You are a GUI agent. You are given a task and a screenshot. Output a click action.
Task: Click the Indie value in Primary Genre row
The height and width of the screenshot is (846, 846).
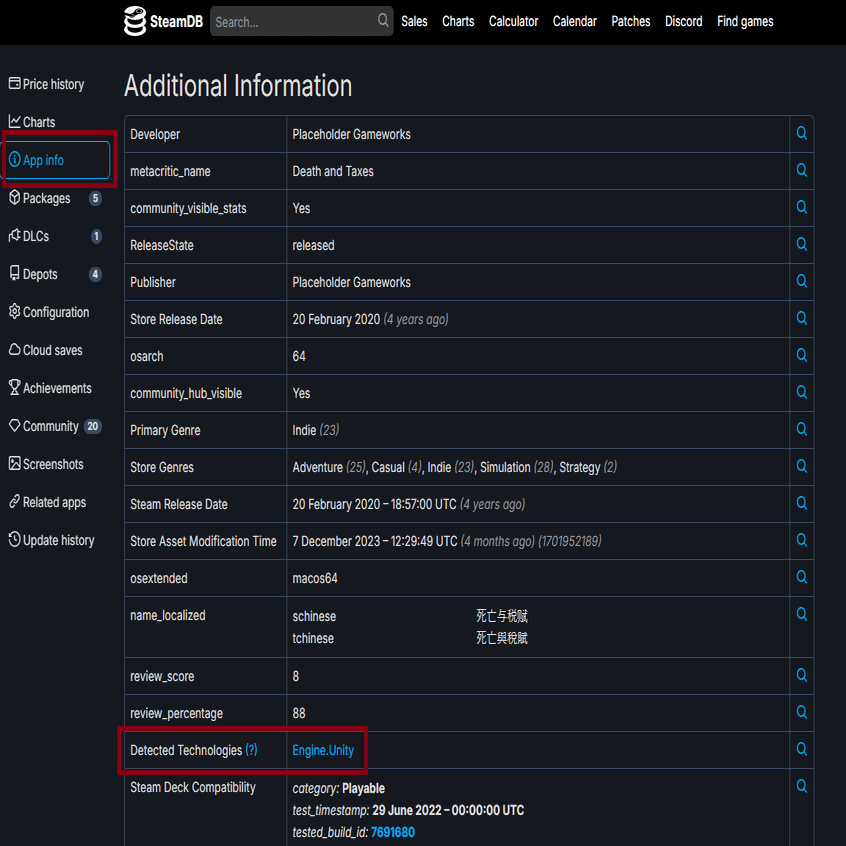coord(304,431)
